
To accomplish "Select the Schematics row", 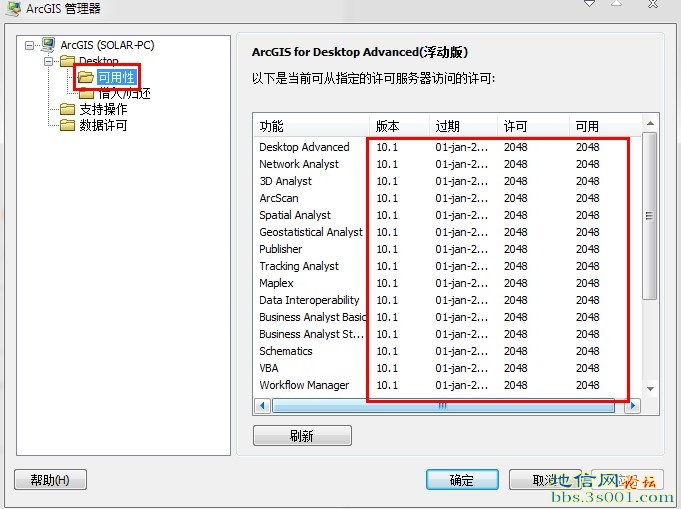I will tap(447, 350).
